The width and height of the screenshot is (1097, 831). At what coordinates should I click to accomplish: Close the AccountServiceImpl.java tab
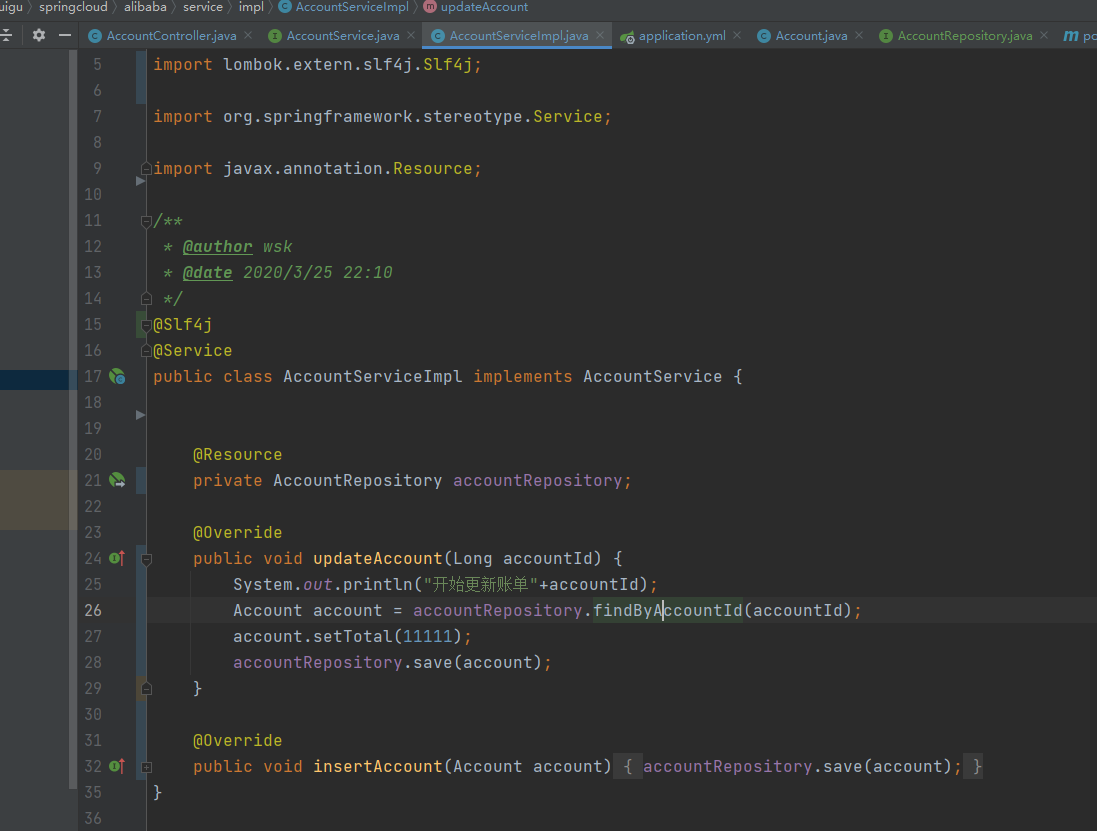pos(600,35)
